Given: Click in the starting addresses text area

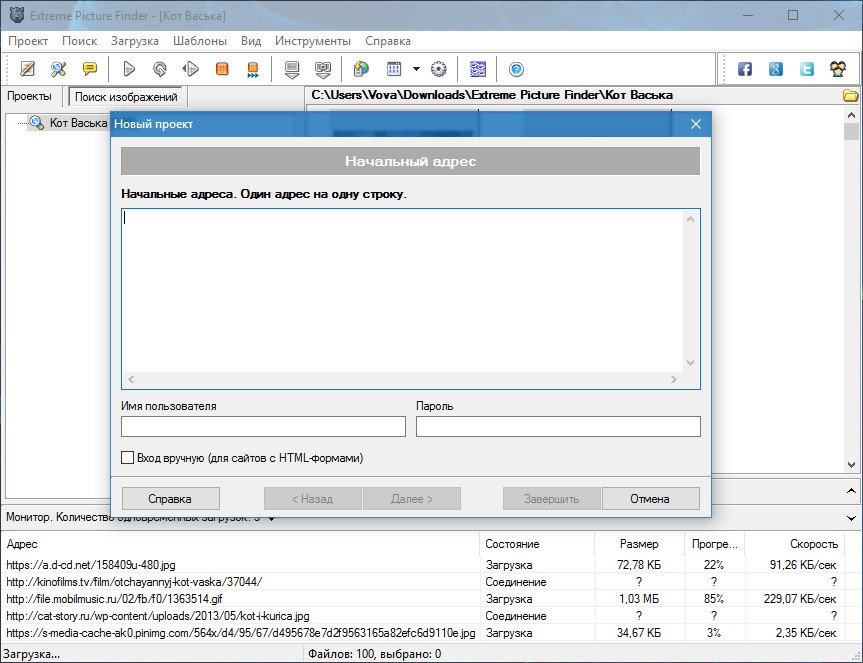Looking at the screenshot, I should click(402, 291).
